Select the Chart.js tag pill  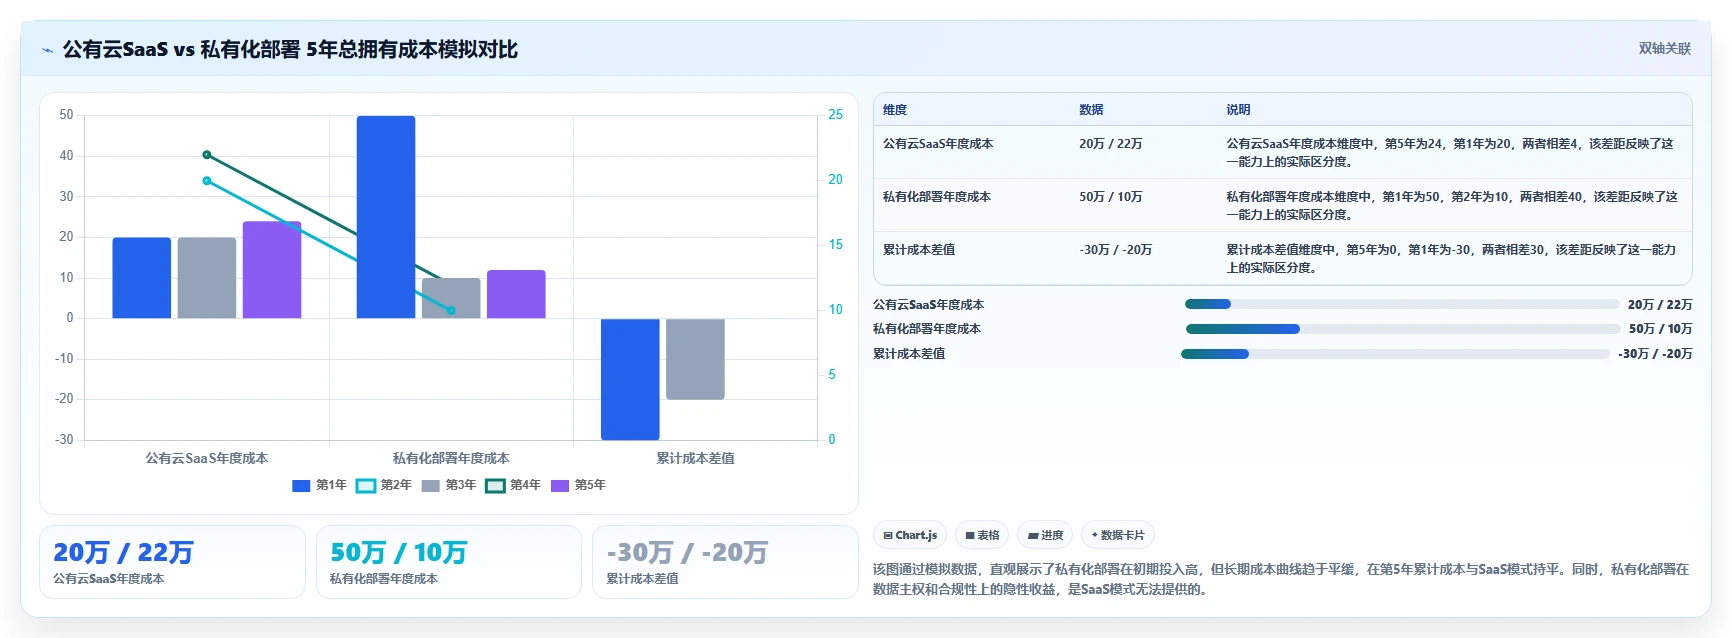click(910, 535)
